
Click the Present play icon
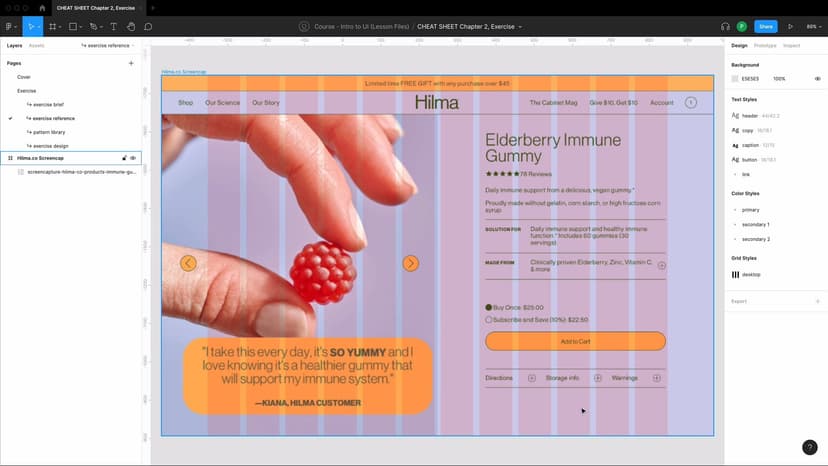[791, 26]
